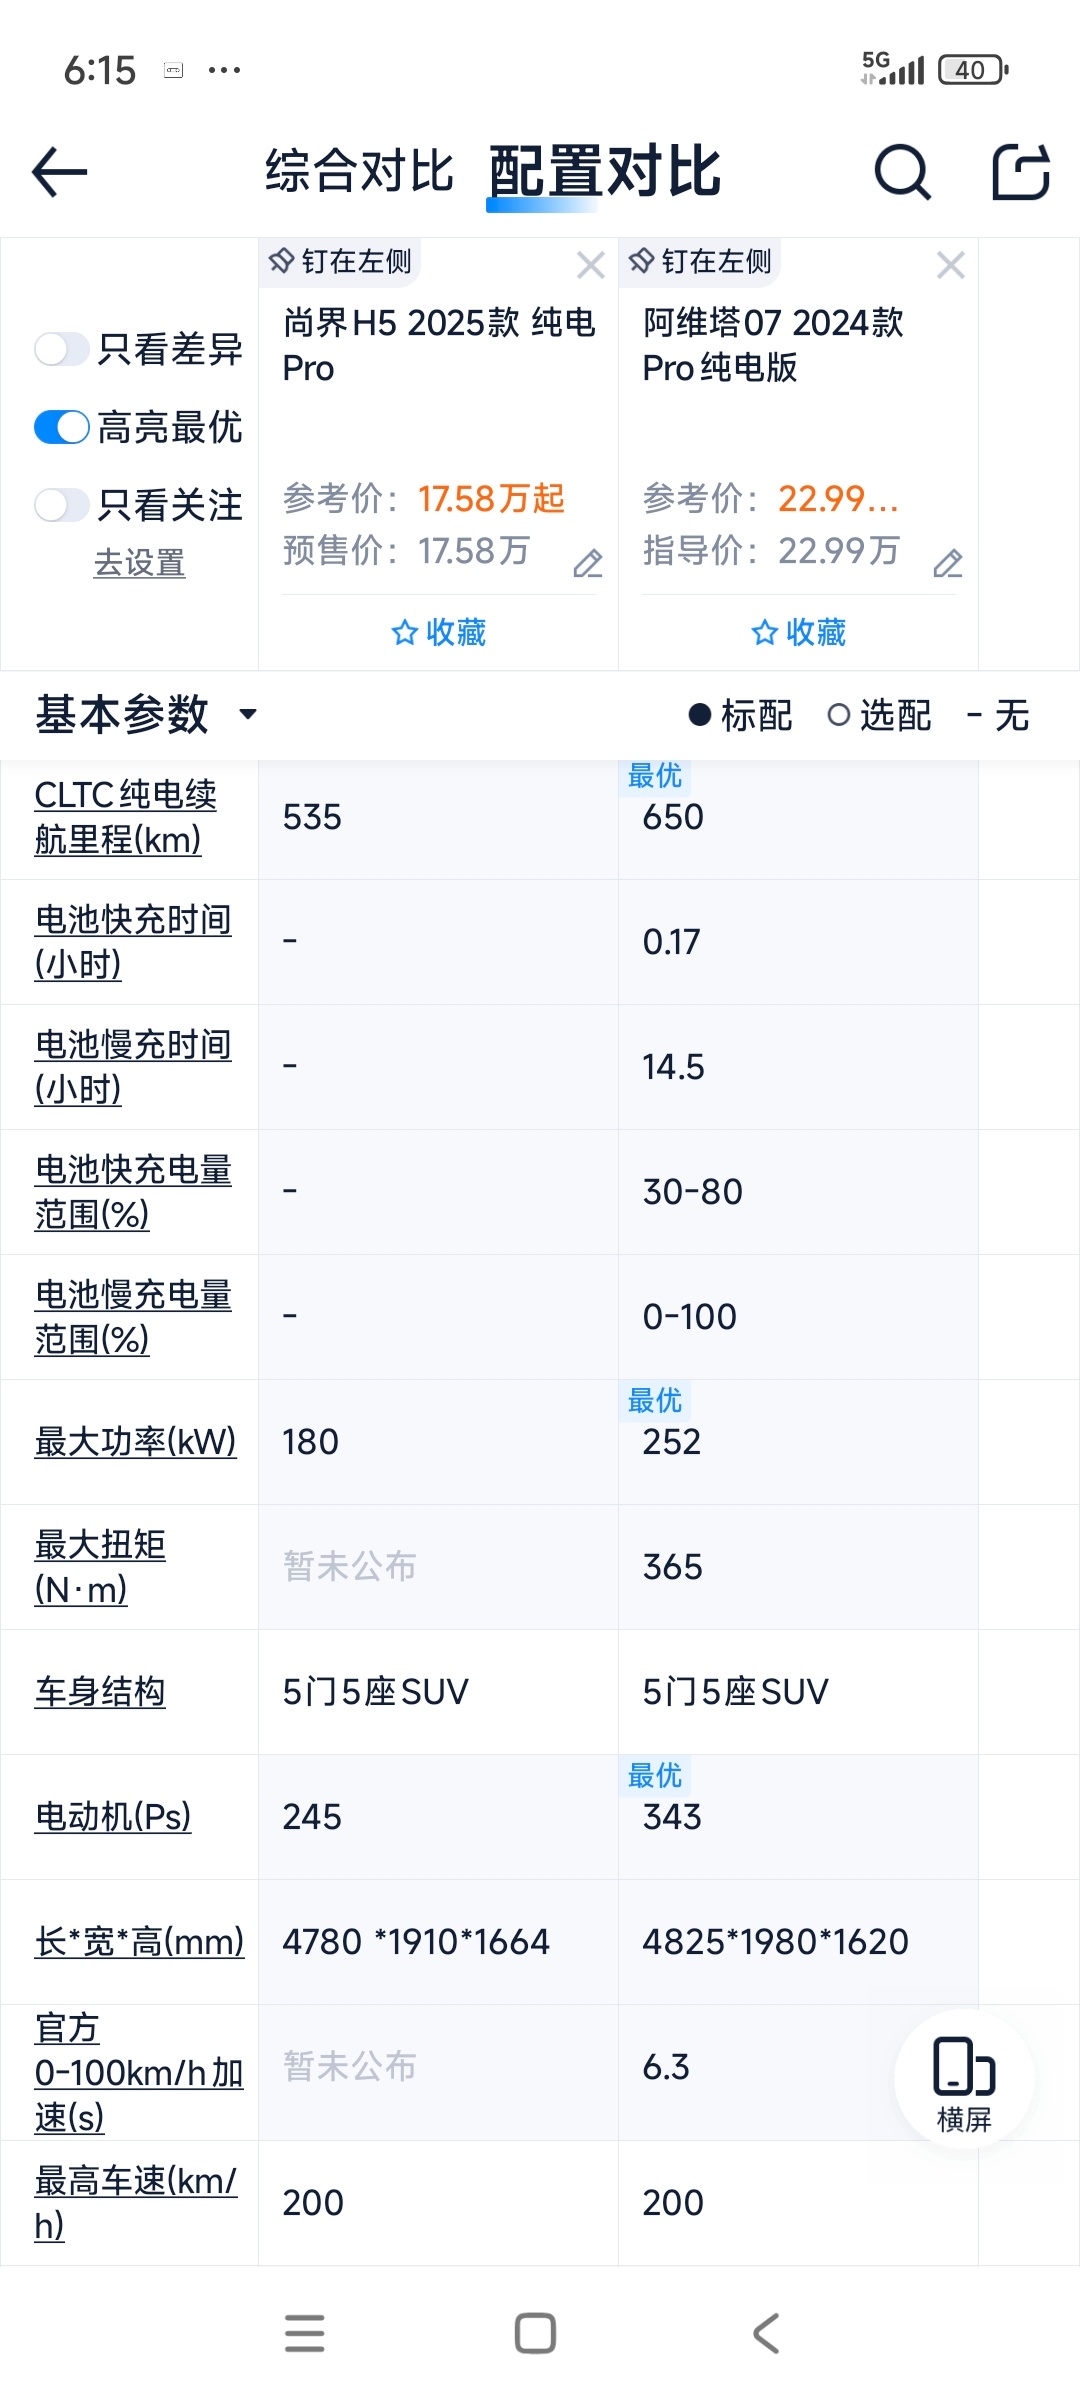The height and width of the screenshot is (2400, 1080).
Task: Enable 只看差异 toggle
Action: point(62,349)
